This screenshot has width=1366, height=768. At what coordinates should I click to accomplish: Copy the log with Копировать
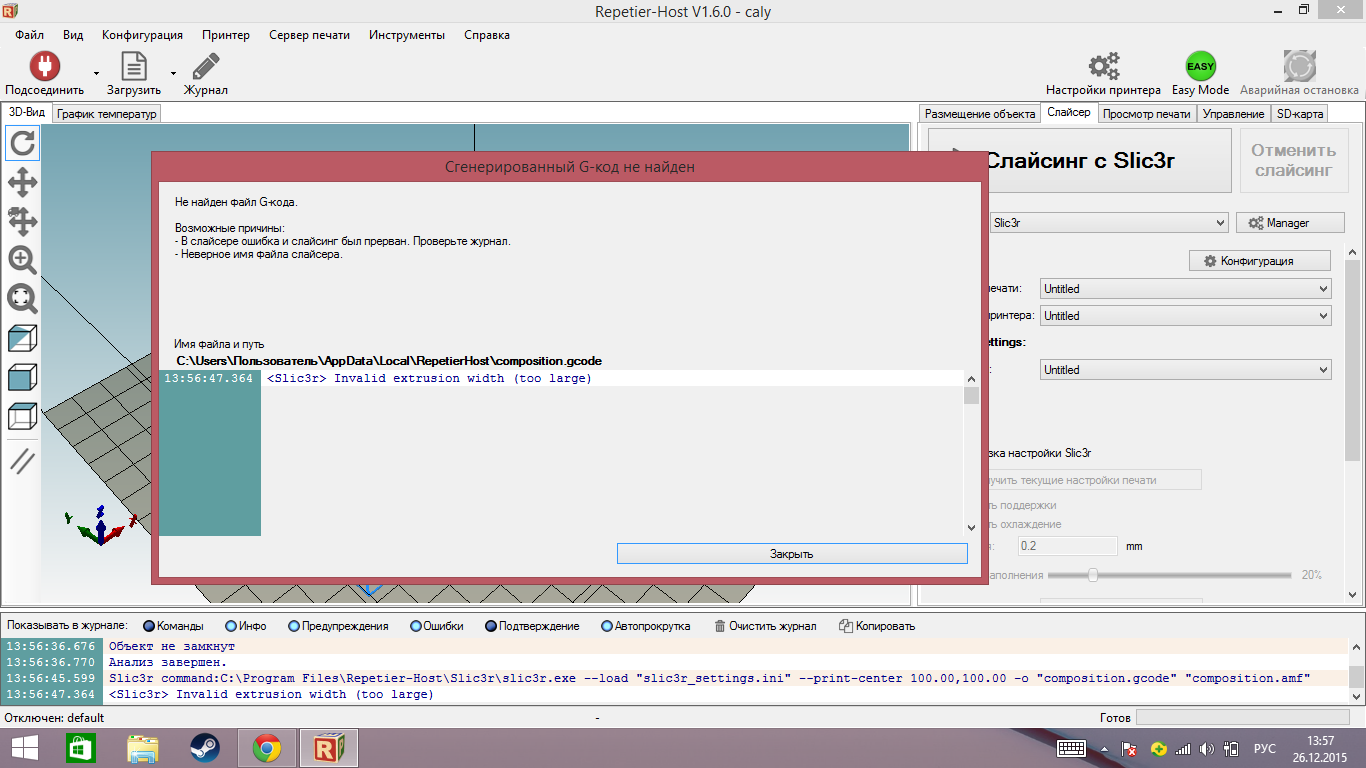[877, 626]
